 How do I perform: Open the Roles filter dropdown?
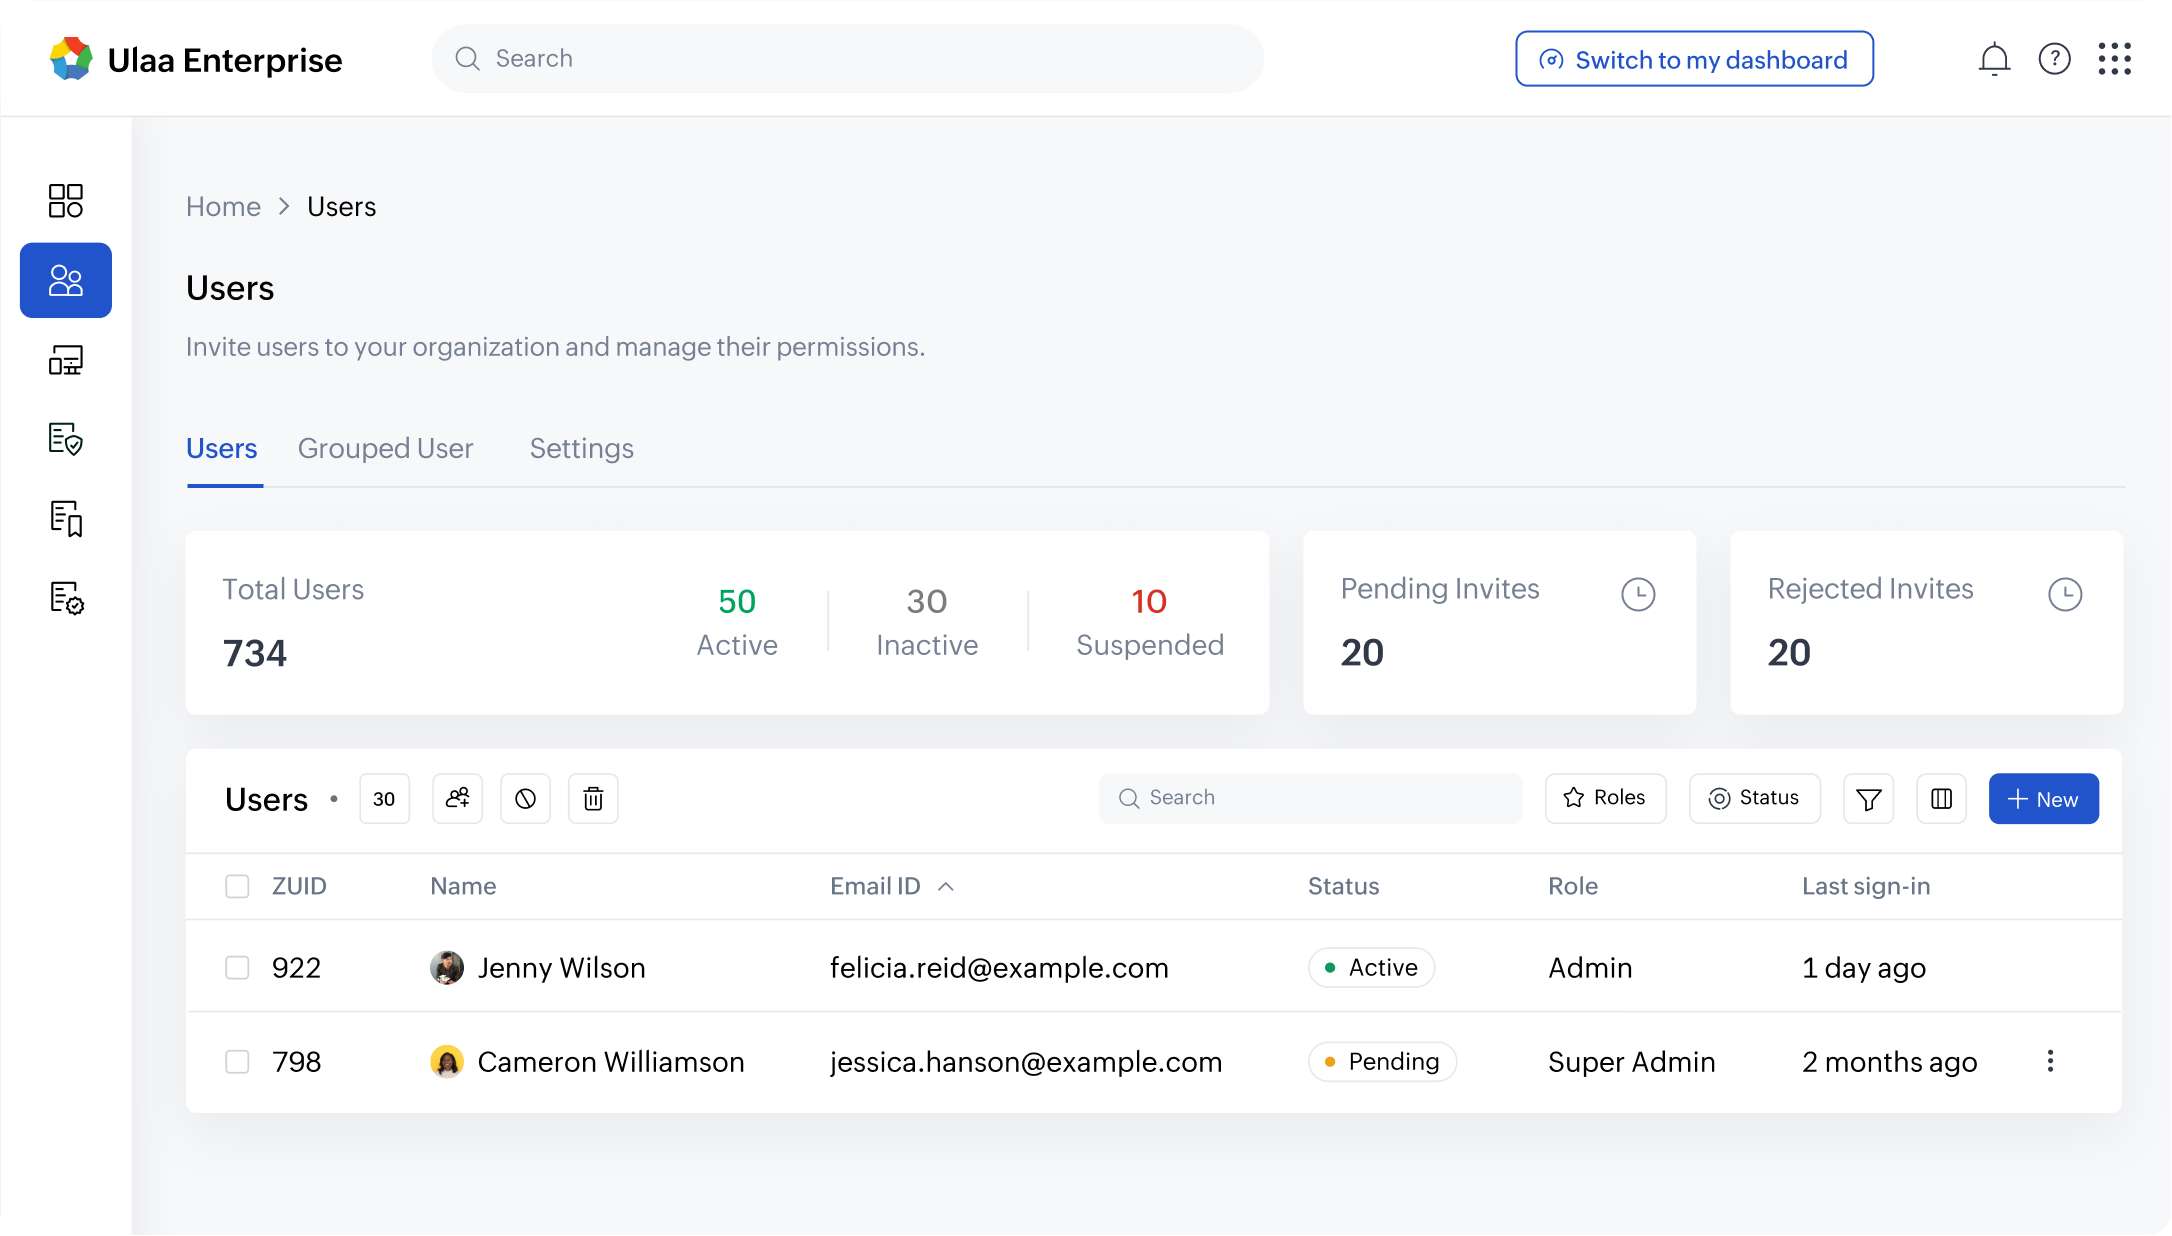pyautogui.click(x=1605, y=798)
